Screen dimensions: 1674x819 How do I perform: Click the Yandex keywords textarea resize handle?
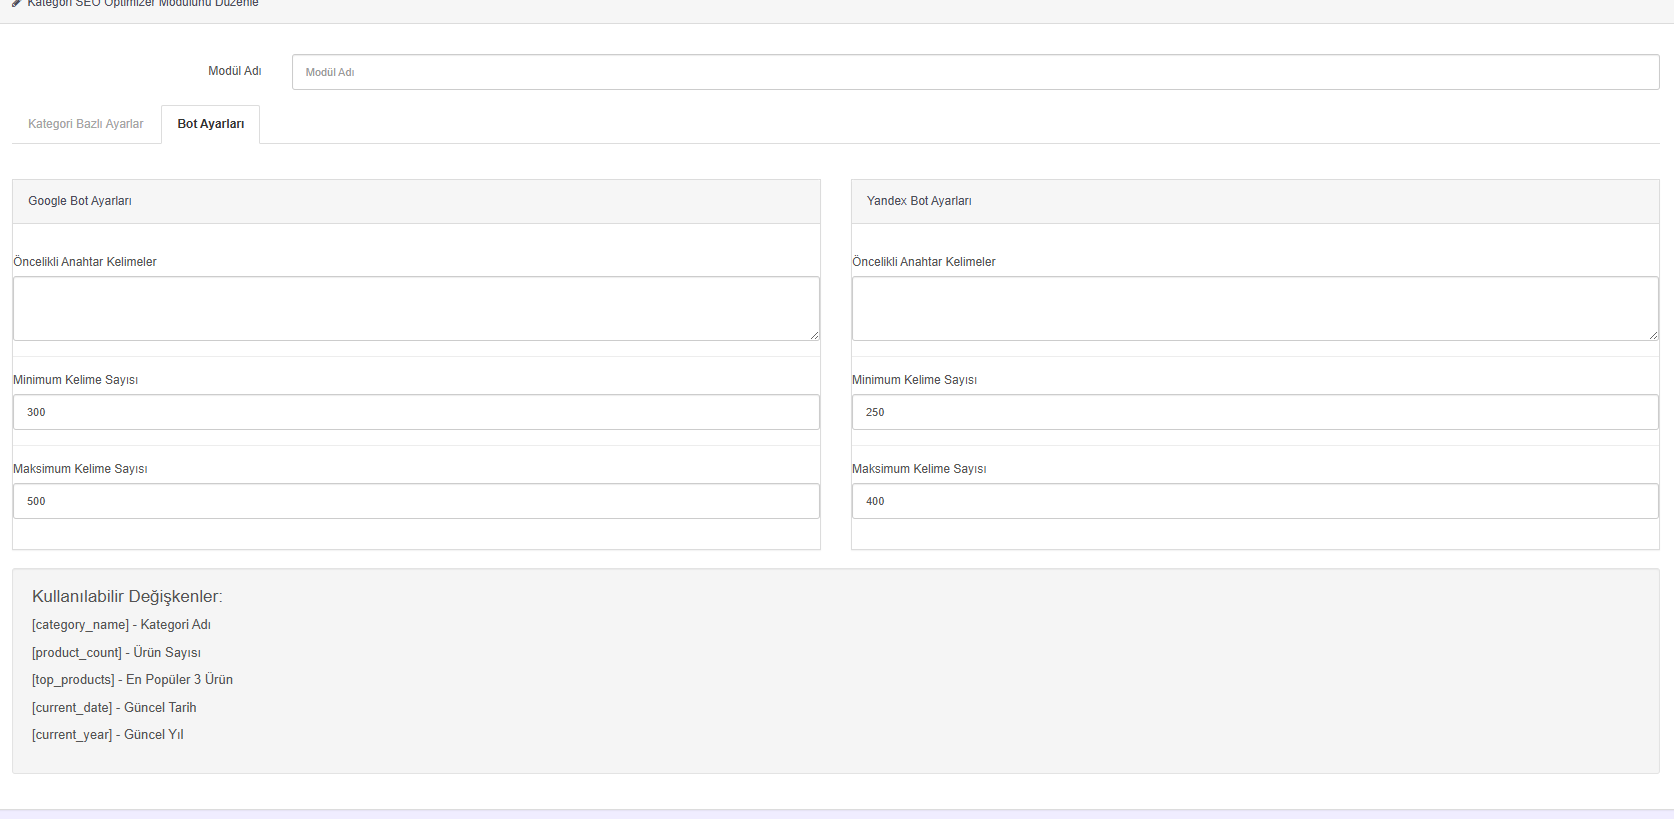pyautogui.click(x=1653, y=335)
